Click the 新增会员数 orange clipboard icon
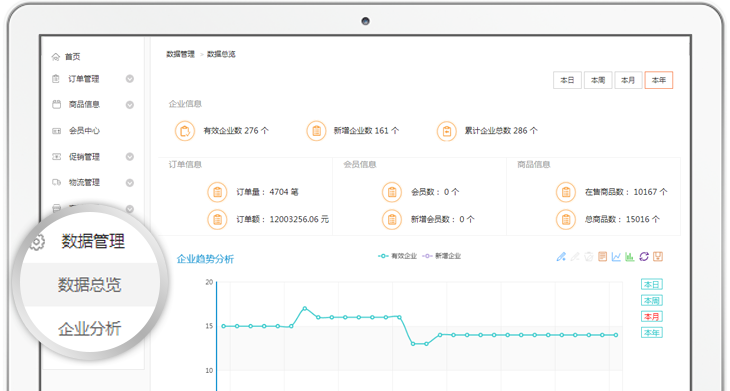730x391 pixels. tap(392, 219)
